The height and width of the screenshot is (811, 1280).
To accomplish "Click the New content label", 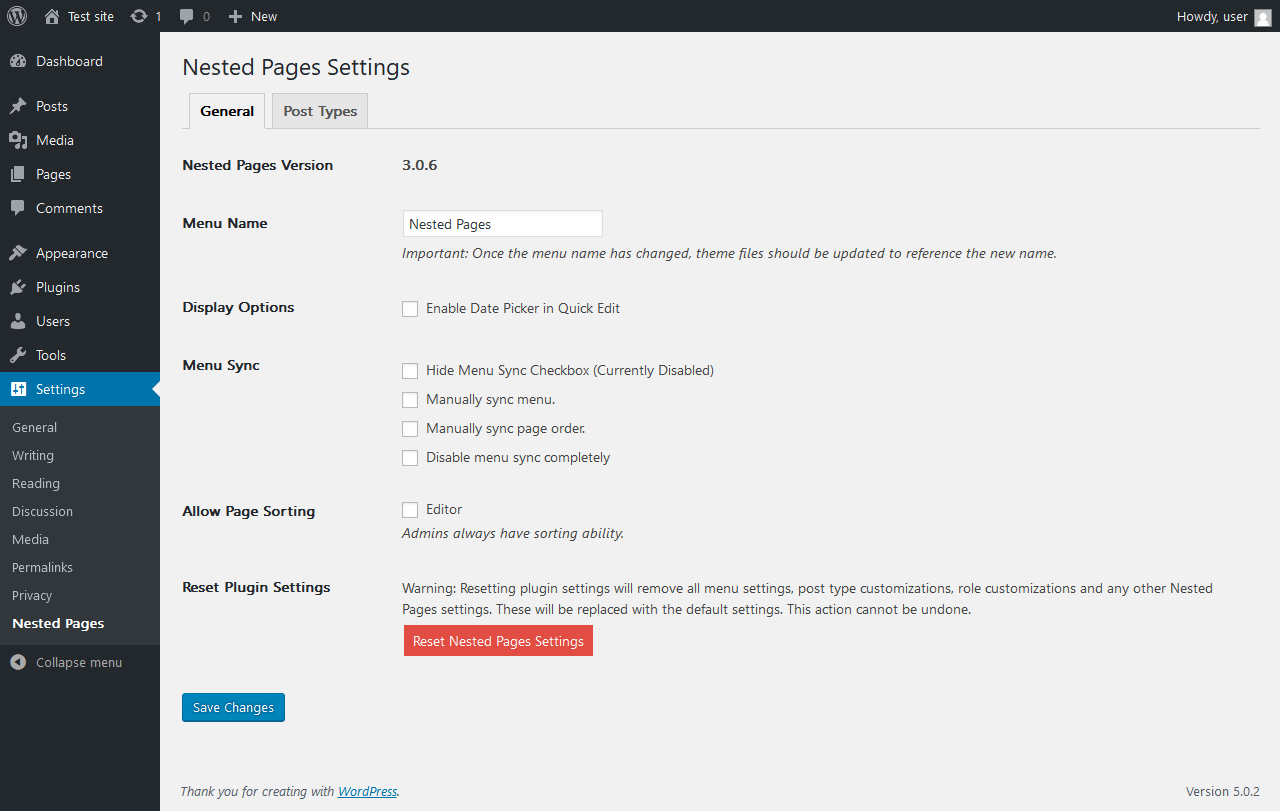I will (264, 16).
